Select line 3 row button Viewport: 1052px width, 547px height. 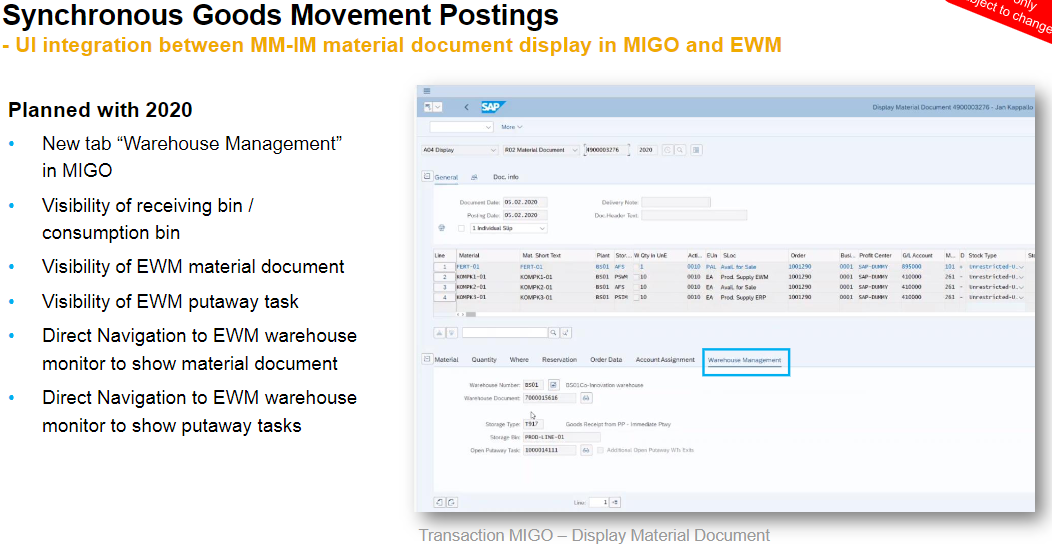[x=444, y=287]
